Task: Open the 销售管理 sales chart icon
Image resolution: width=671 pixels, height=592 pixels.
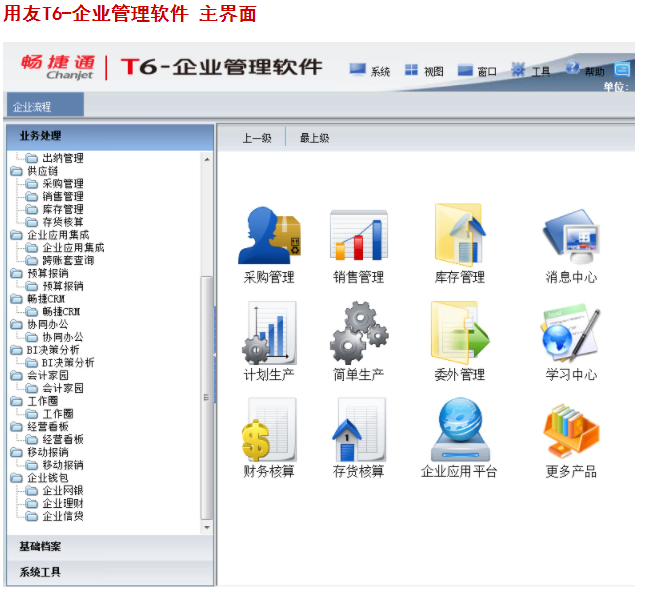Action: point(358,236)
